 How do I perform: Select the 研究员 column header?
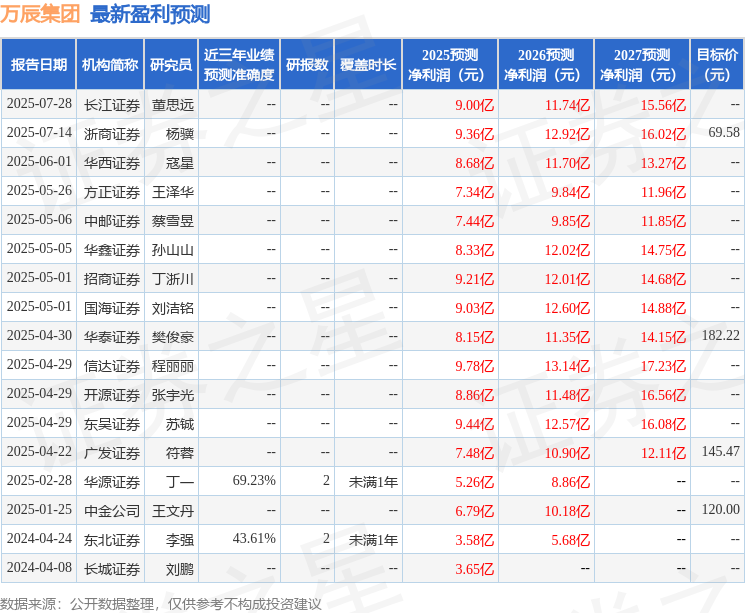click(171, 64)
